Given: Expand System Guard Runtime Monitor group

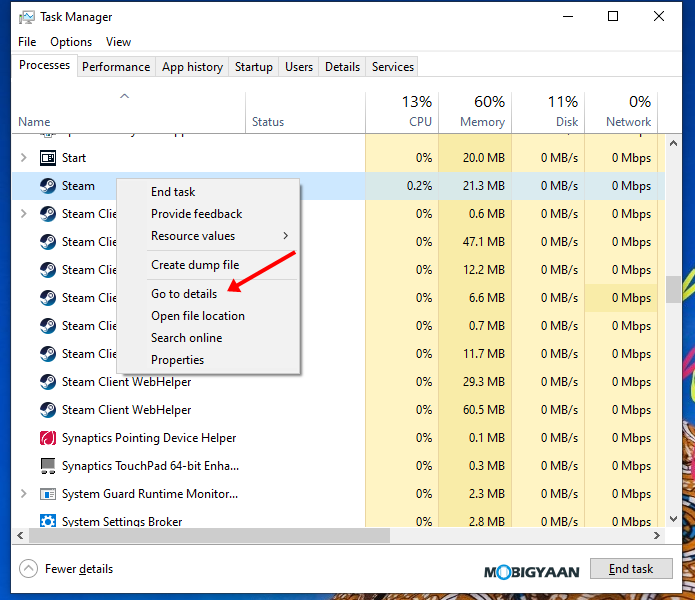Looking at the screenshot, I should pyautogui.click(x=23, y=494).
